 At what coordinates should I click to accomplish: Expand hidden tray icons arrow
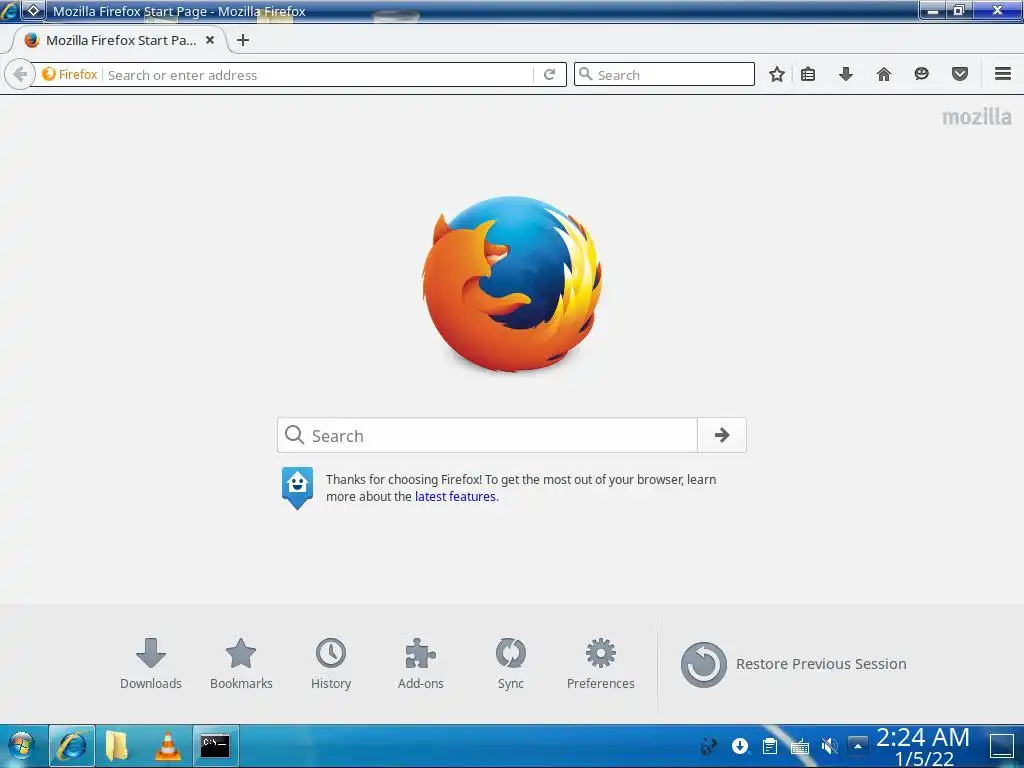tap(857, 745)
